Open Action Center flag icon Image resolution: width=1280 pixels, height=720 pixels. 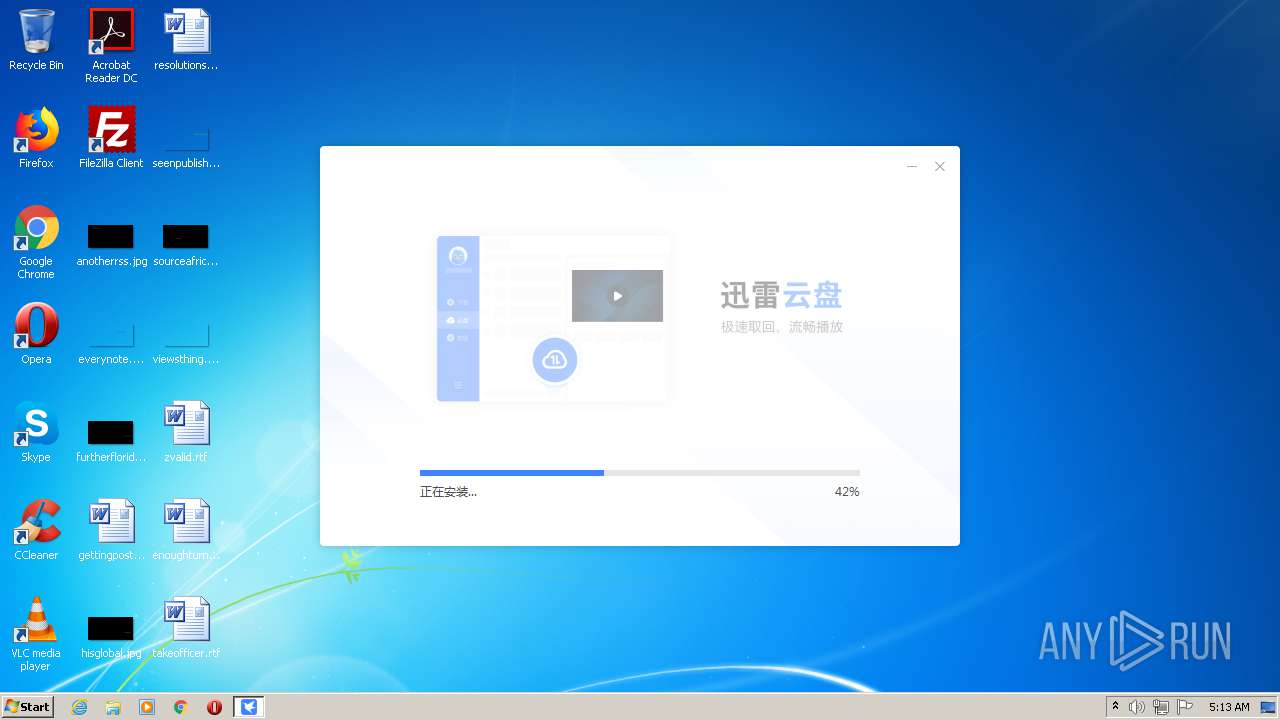(x=1185, y=707)
